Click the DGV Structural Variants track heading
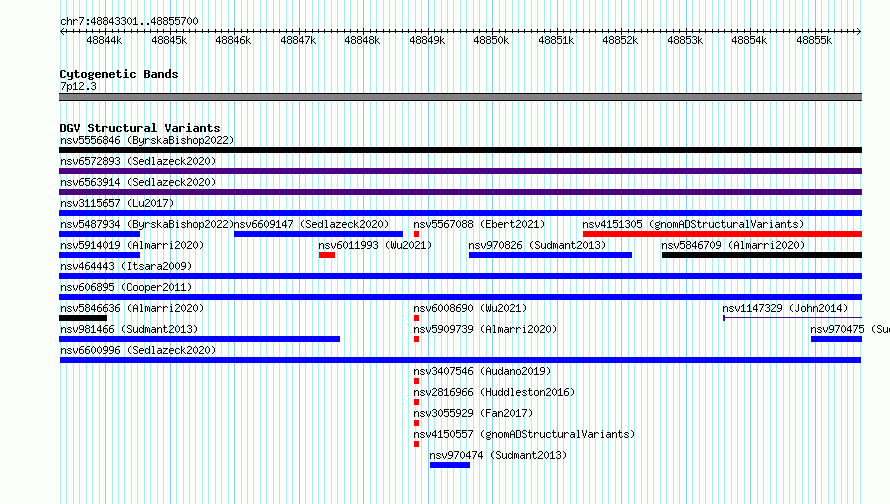Screen dimensions: 890x504 click(140, 128)
